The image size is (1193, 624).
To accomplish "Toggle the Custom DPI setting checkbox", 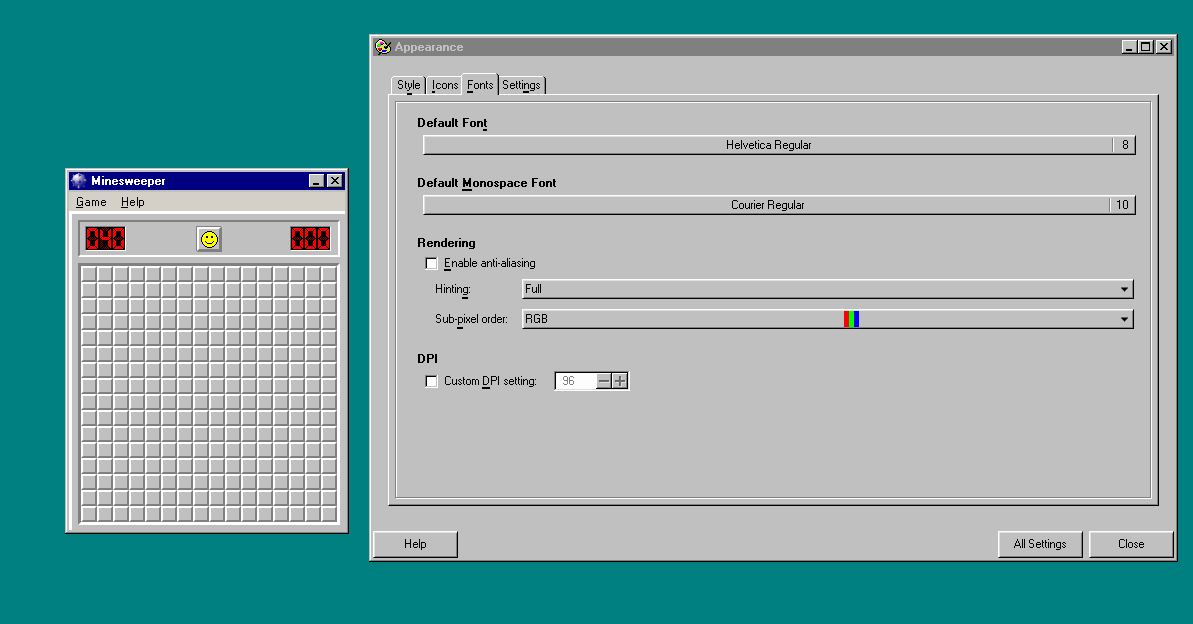I will (431, 381).
